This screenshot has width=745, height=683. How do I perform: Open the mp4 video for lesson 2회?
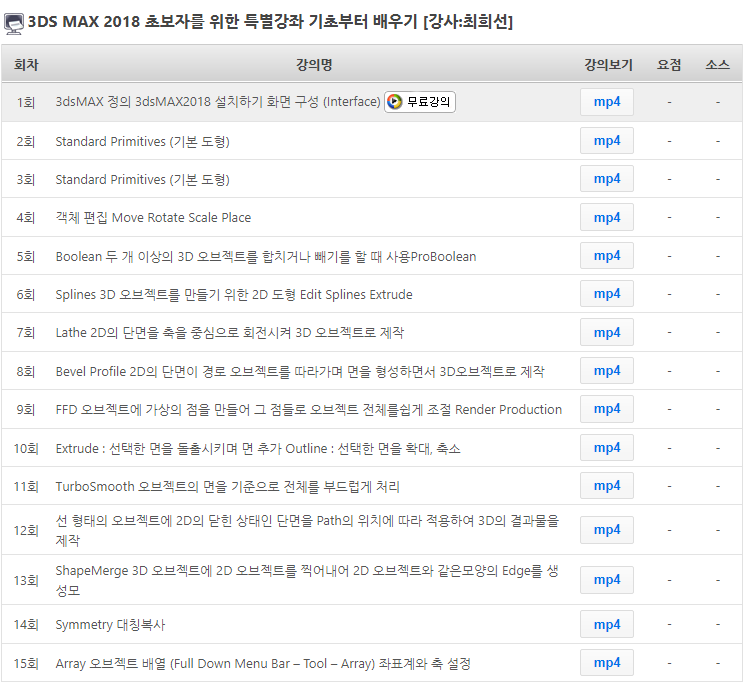tap(607, 141)
